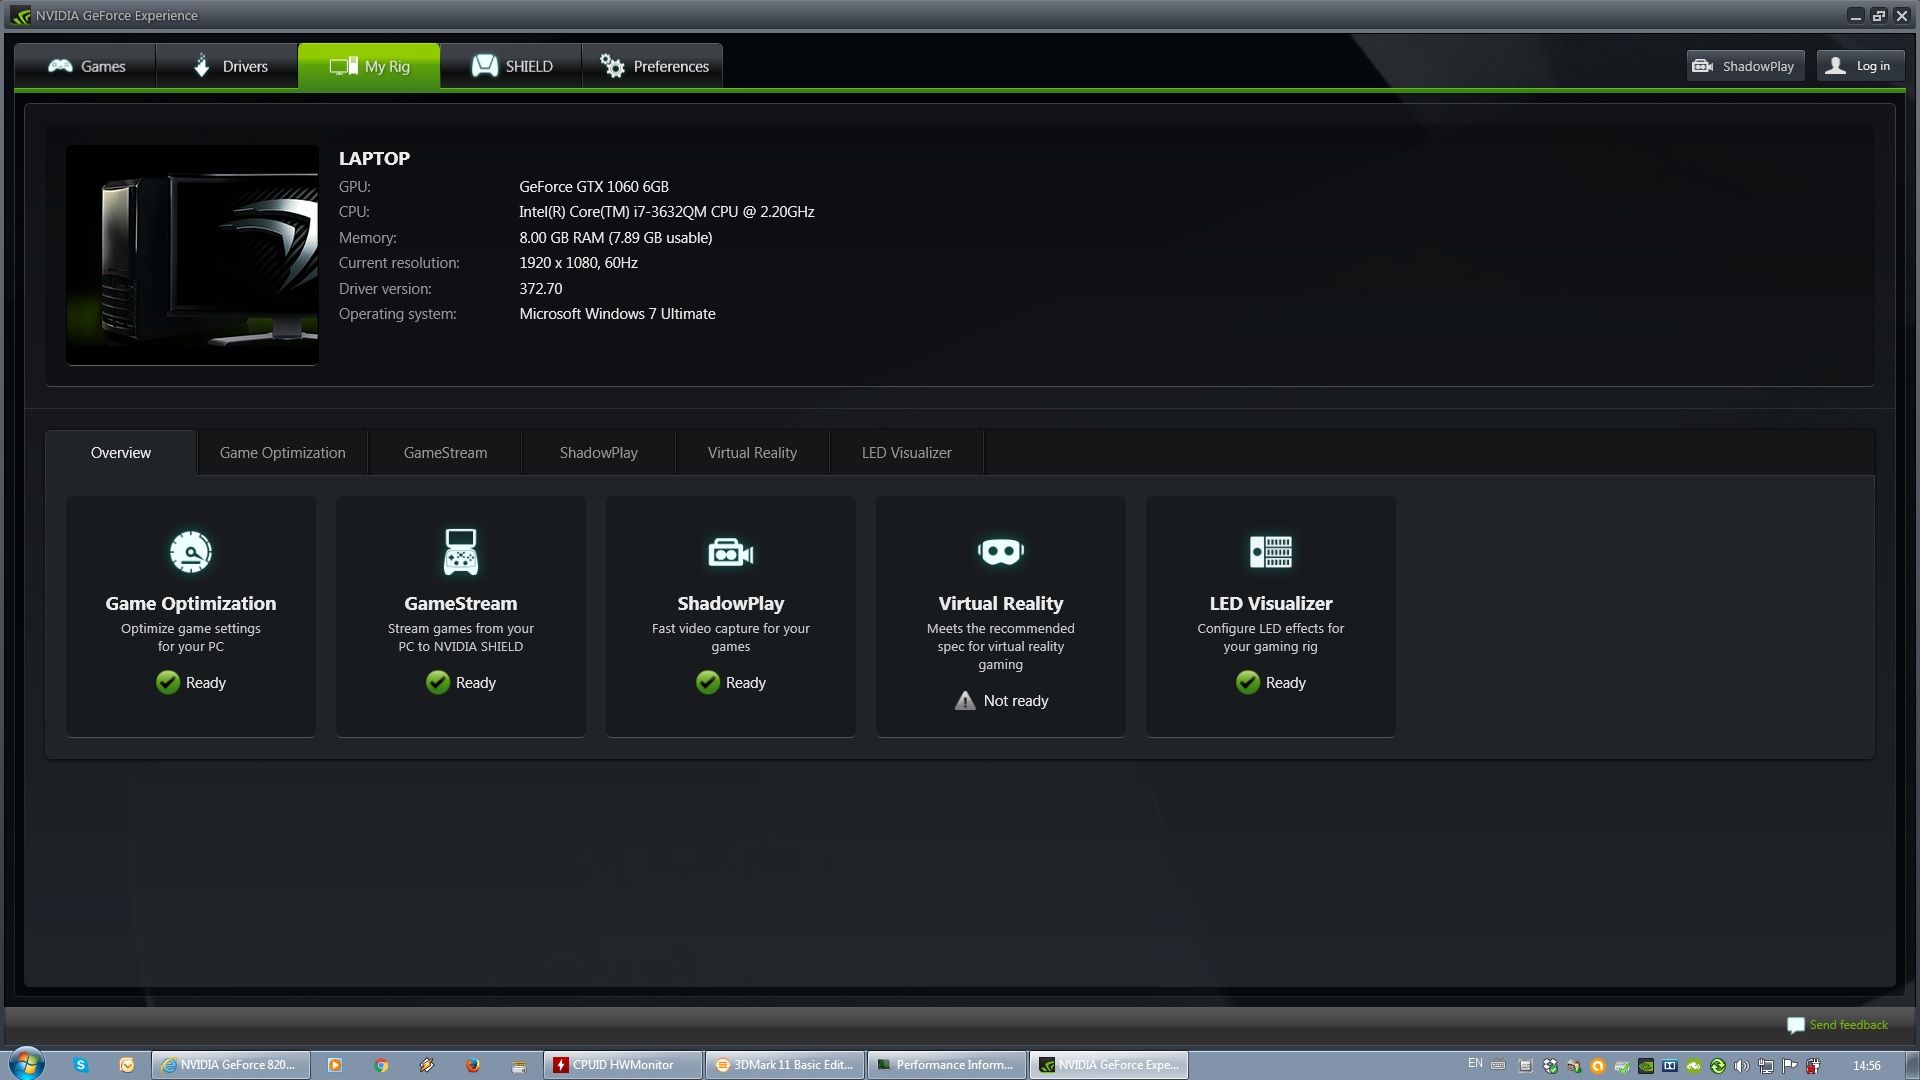Image resolution: width=1920 pixels, height=1080 pixels.
Task: Click the ShadowPlay Ready checkmark
Action: pyautogui.click(x=708, y=682)
